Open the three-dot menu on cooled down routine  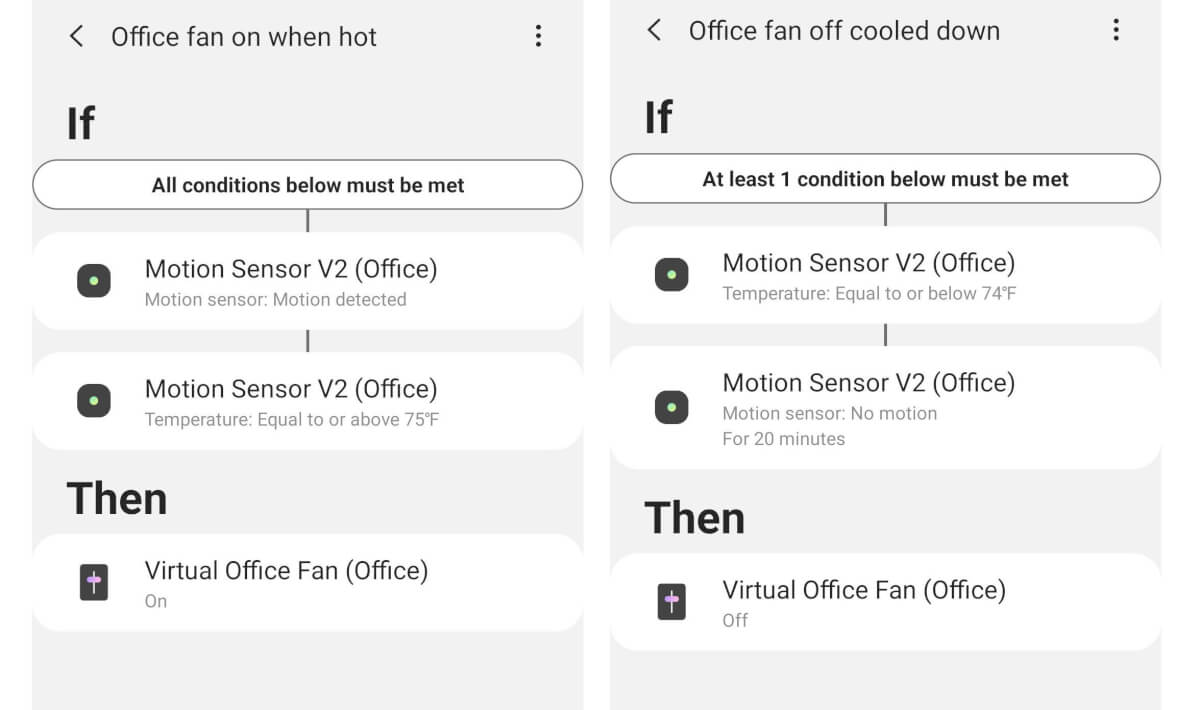click(1116, 31)
